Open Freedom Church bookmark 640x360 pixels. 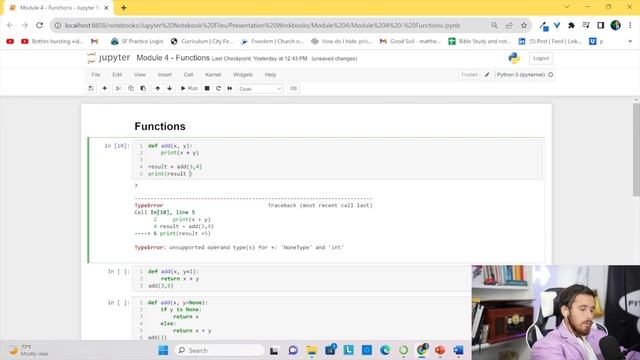(x=272, y=41)
